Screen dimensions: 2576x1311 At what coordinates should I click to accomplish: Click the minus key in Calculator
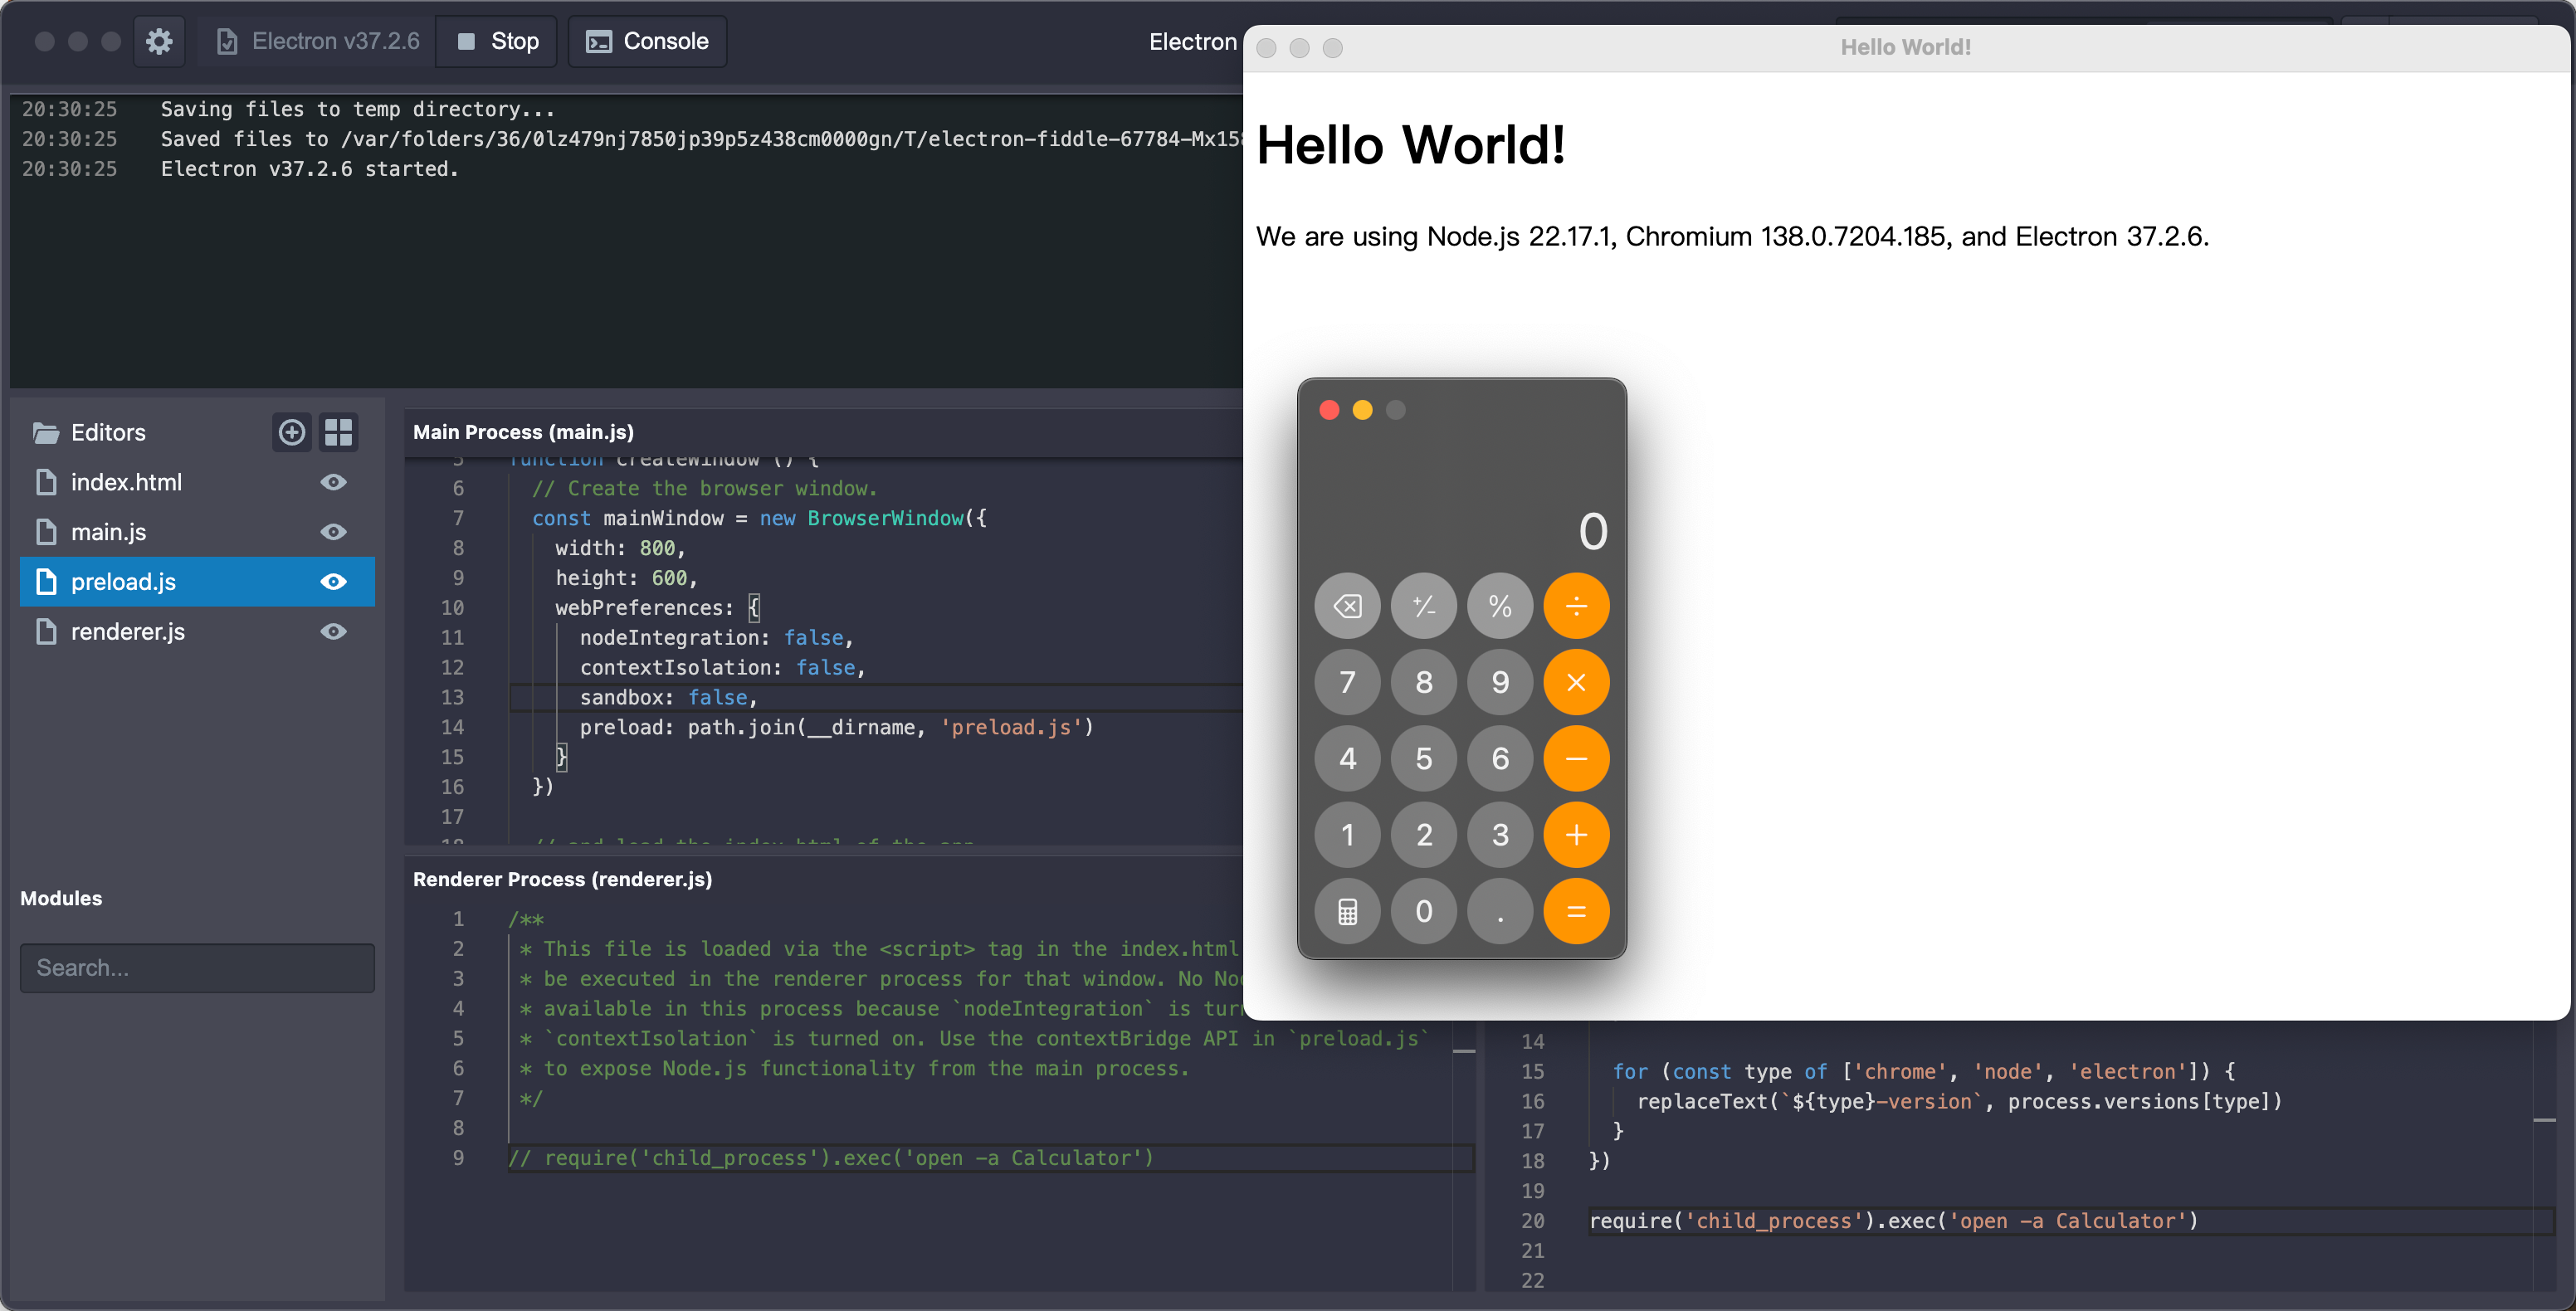tap(1576, 759)
